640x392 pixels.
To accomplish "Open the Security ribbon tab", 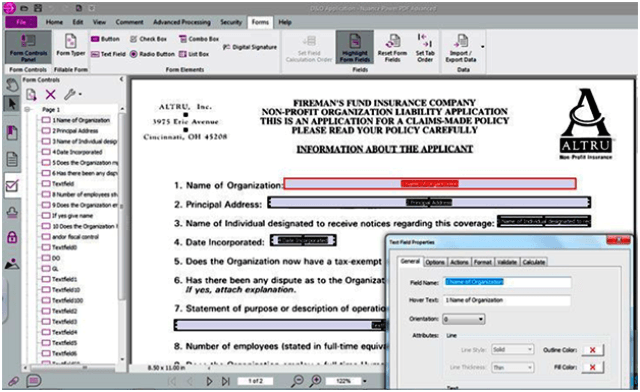I will pos(231,22).
